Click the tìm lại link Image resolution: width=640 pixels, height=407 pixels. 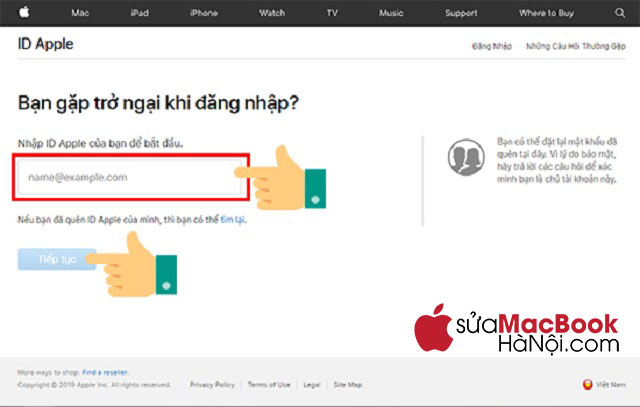[233, 220]
